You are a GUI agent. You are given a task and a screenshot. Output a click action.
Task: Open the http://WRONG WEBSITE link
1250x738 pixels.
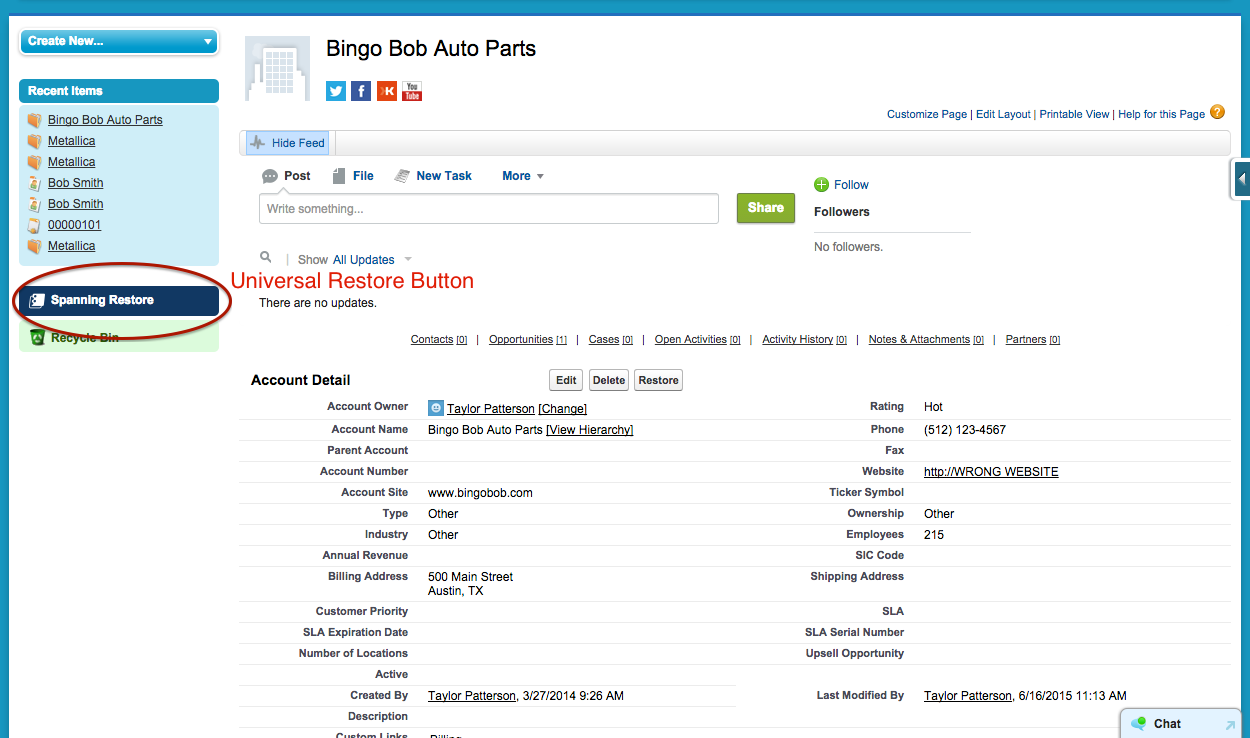click(x=991, y=472)
